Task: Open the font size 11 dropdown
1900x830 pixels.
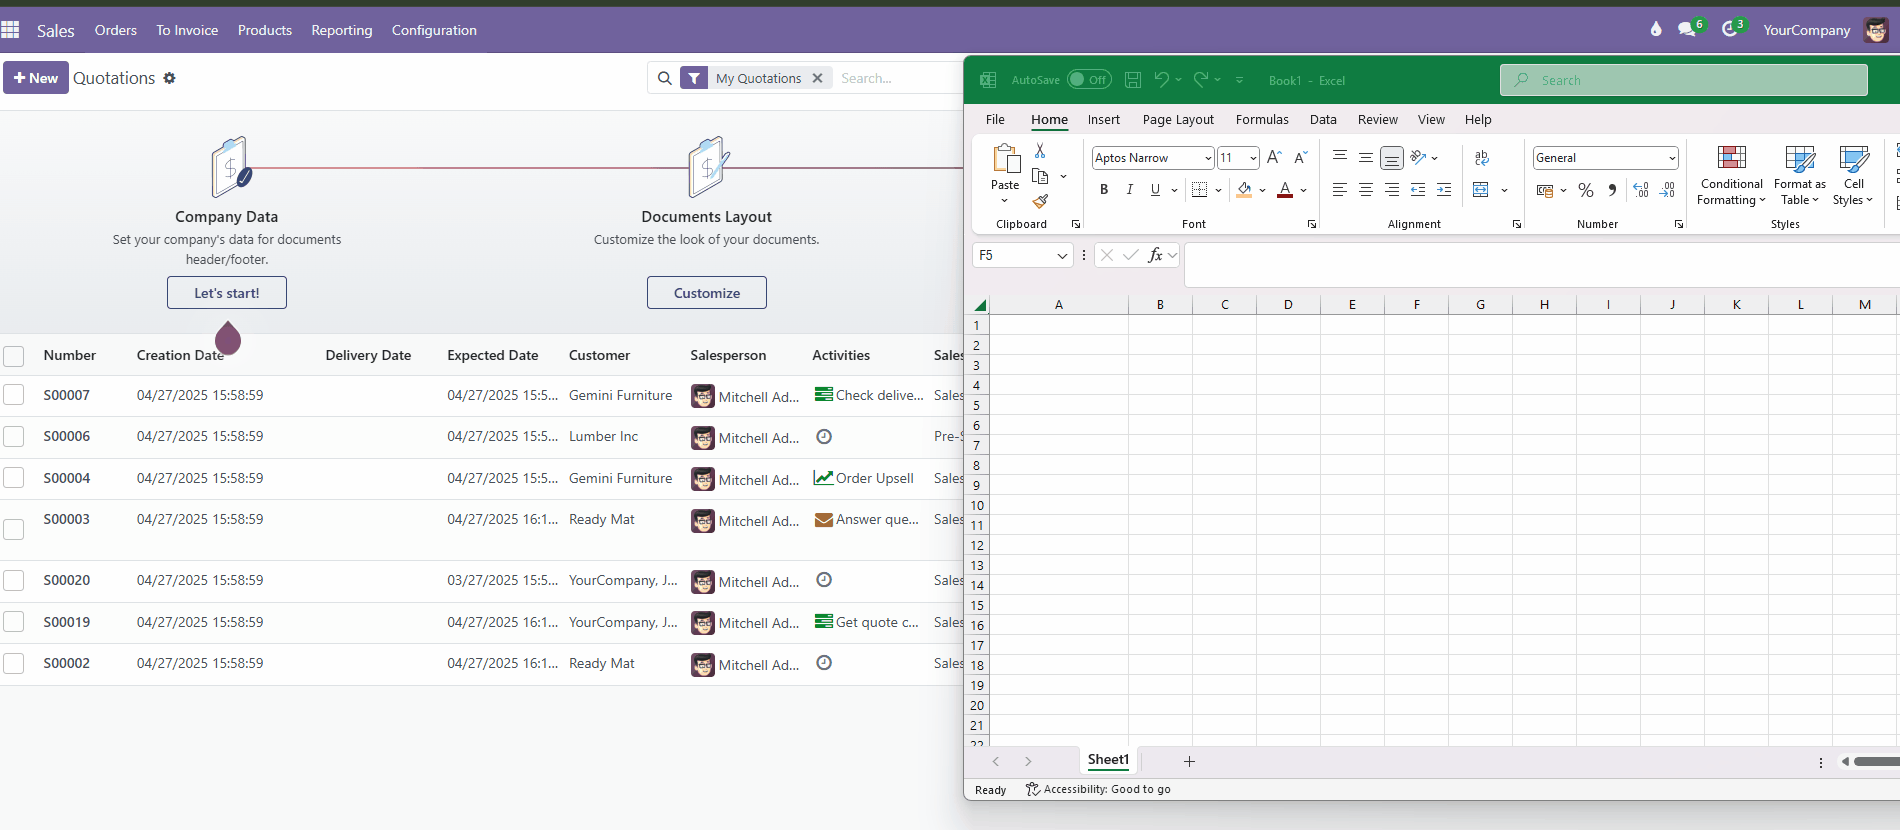Action: (x=1253, y=158)
